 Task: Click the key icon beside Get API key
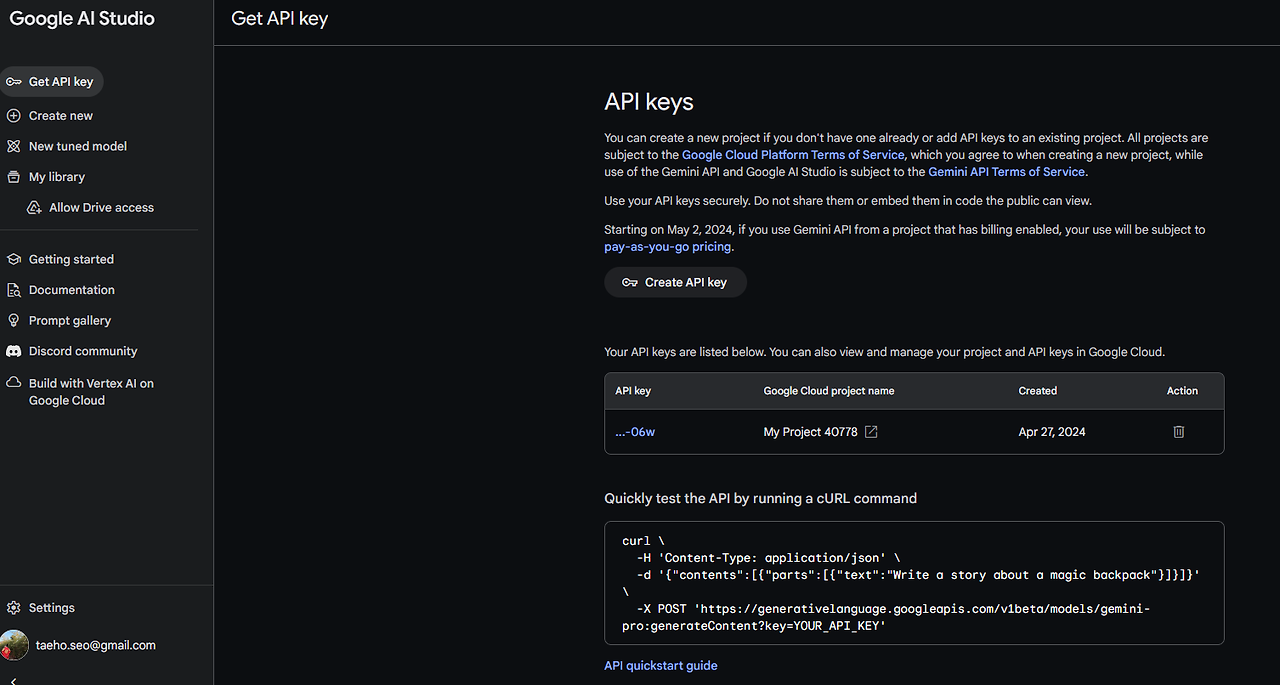click(14, 82)
